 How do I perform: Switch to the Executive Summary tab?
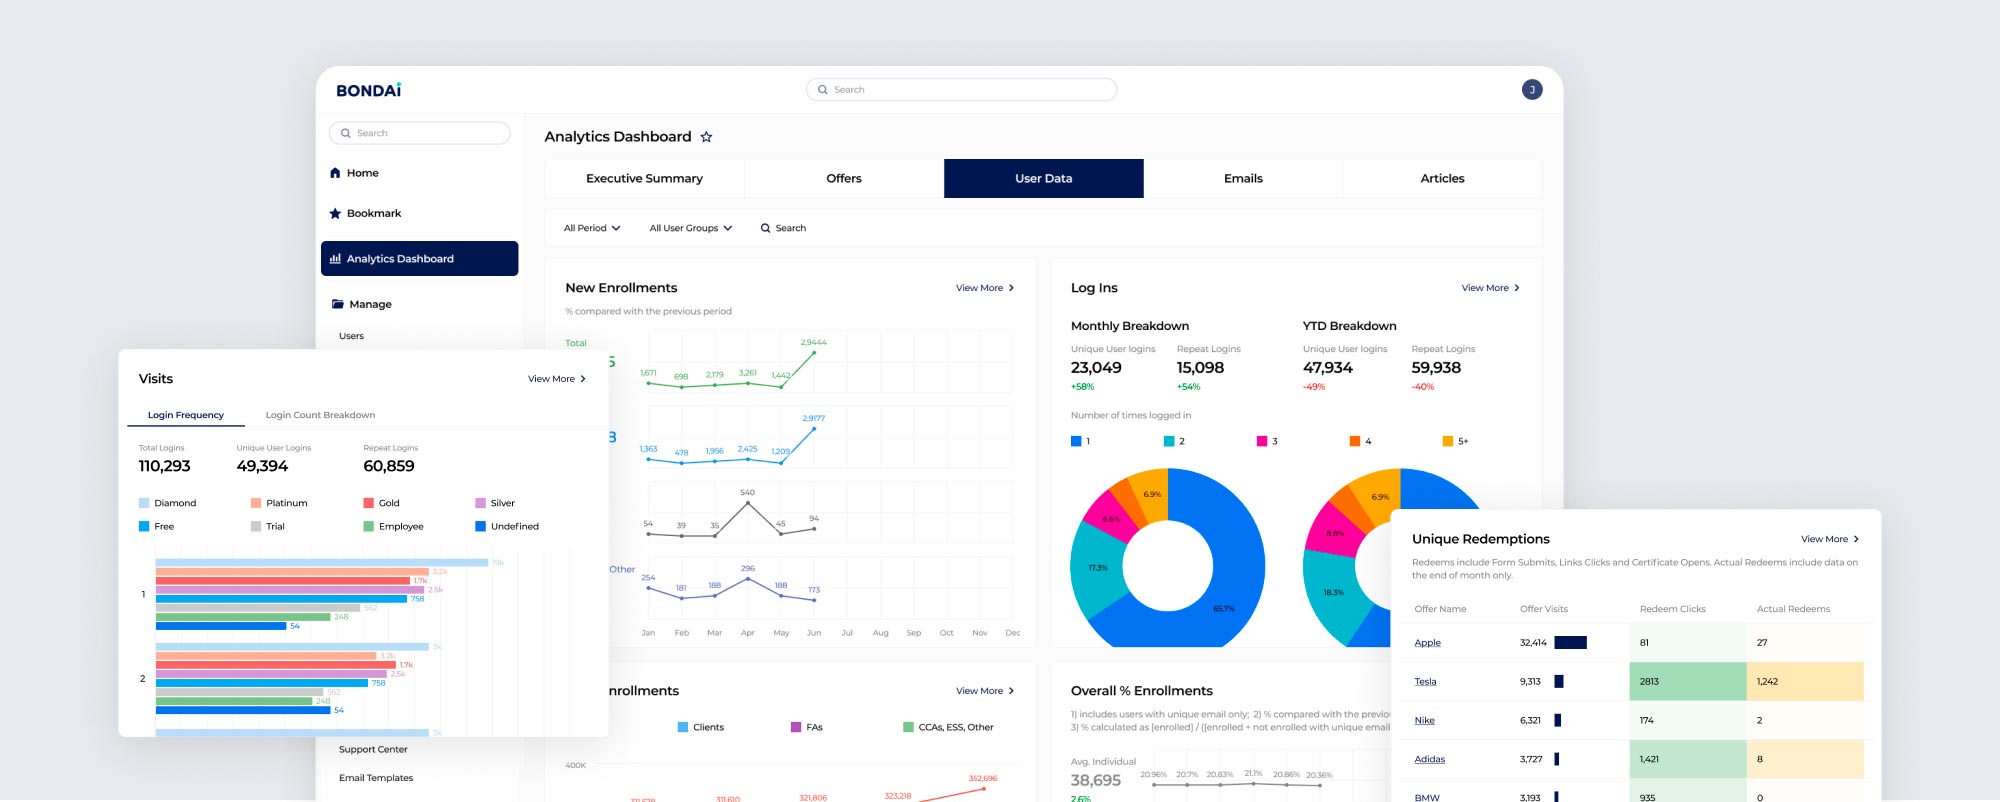tap(644, 179)
